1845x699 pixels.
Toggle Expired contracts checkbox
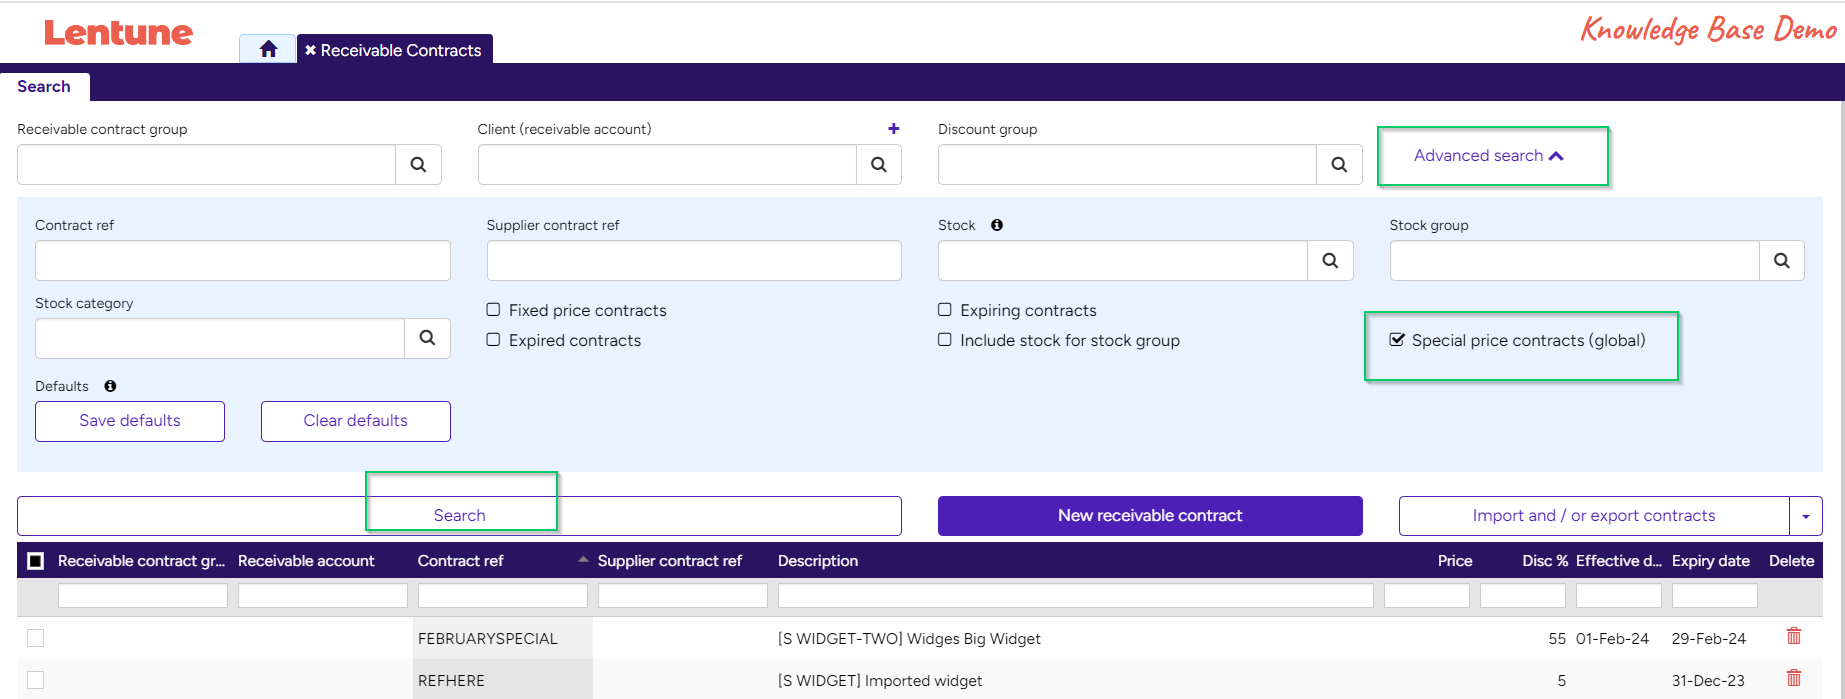click(x=493, y=340)
